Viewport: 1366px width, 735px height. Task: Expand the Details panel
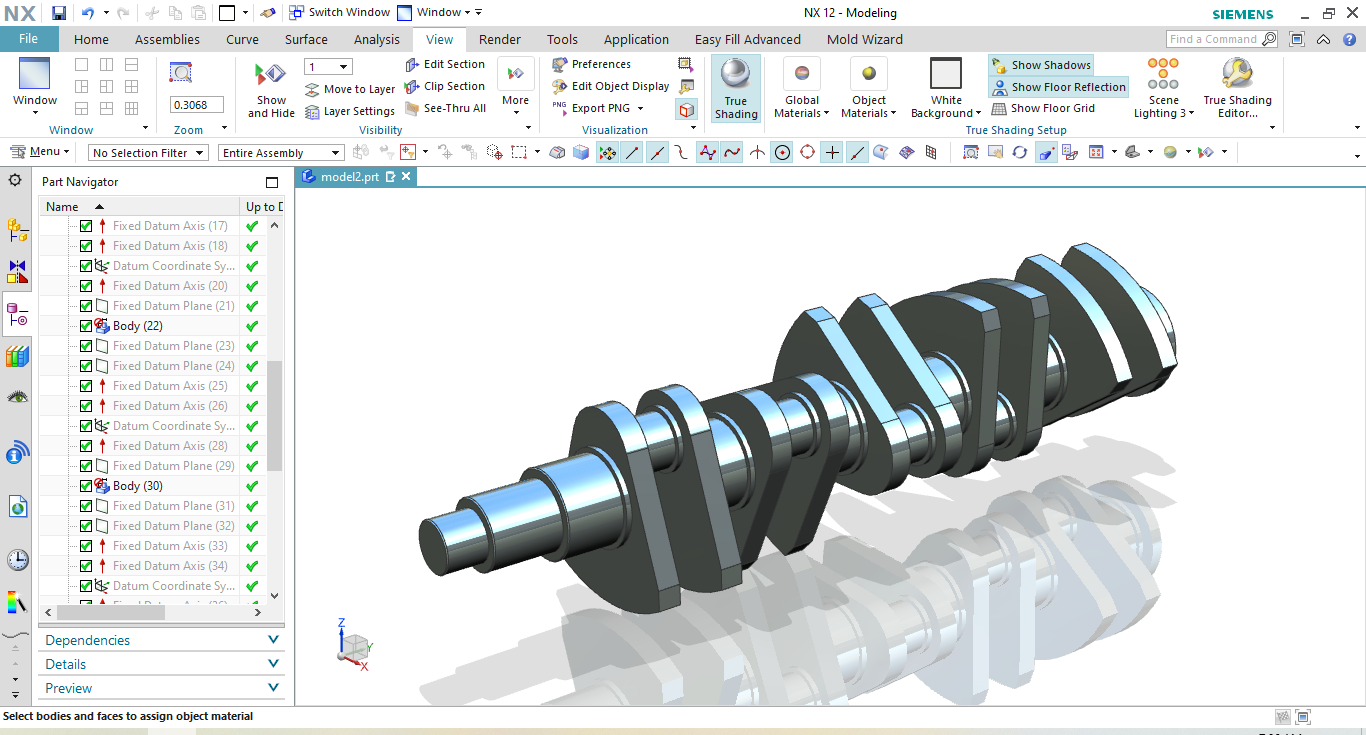pos(162,664)
